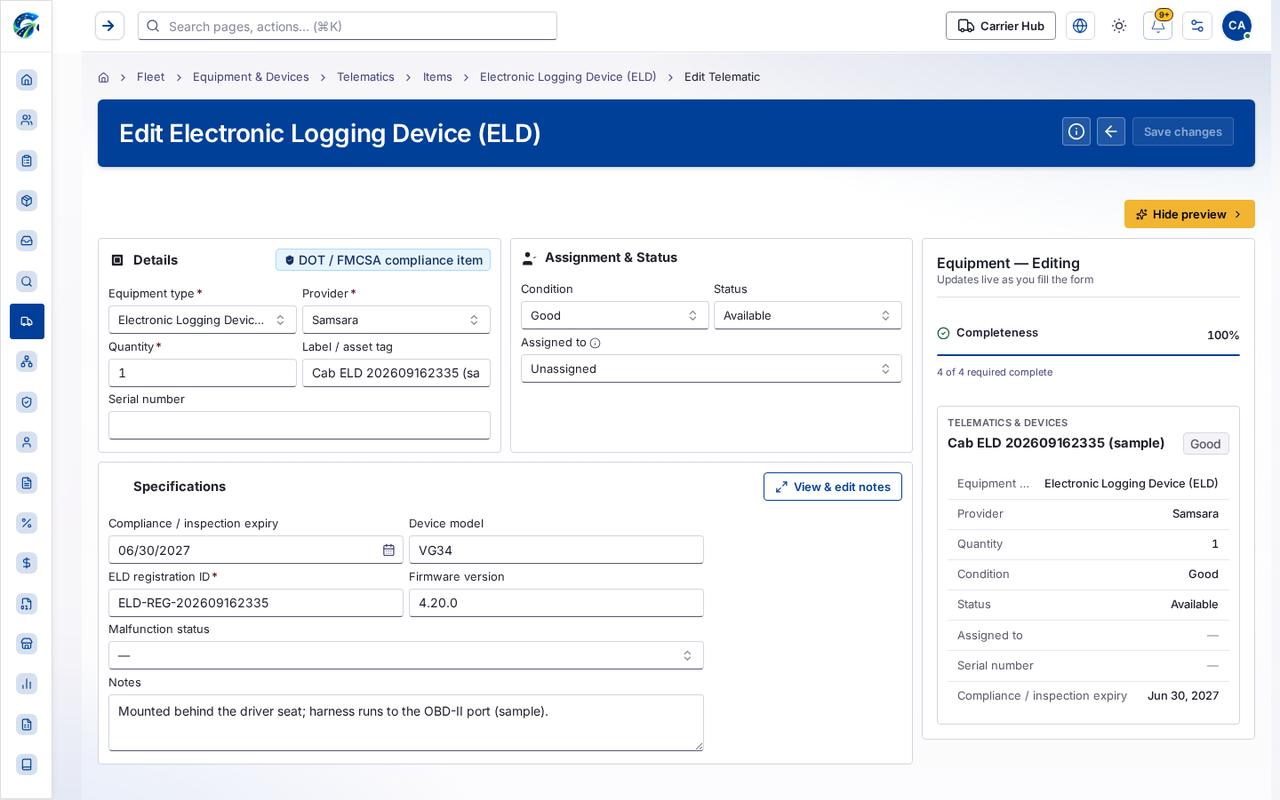
Task: Open the clipboard icon in the sidebar
Action: [x=27, y=160]
